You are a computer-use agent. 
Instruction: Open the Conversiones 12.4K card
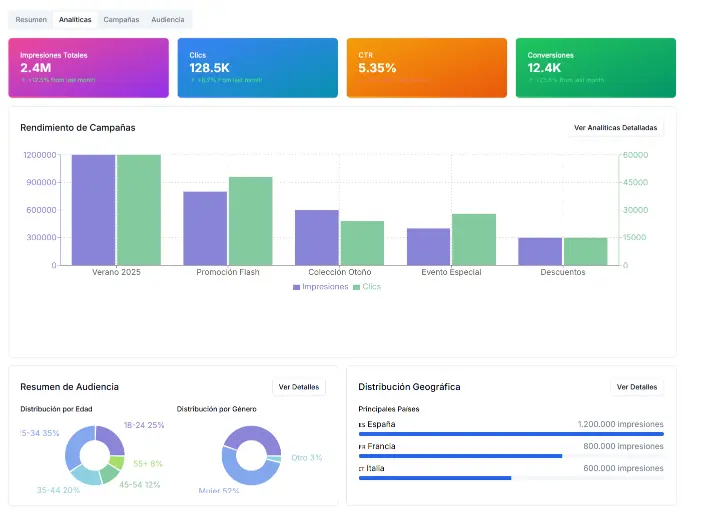[x=596, y=68]
